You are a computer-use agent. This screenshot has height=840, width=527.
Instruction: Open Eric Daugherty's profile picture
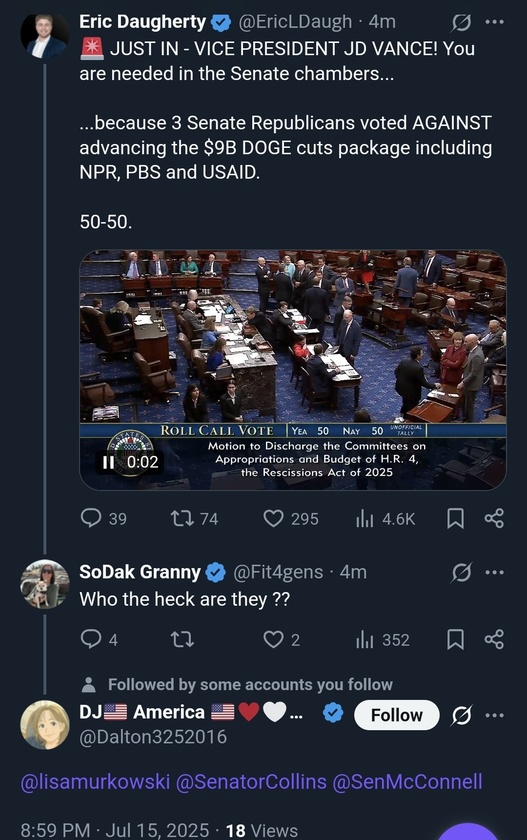click(44, 36)
